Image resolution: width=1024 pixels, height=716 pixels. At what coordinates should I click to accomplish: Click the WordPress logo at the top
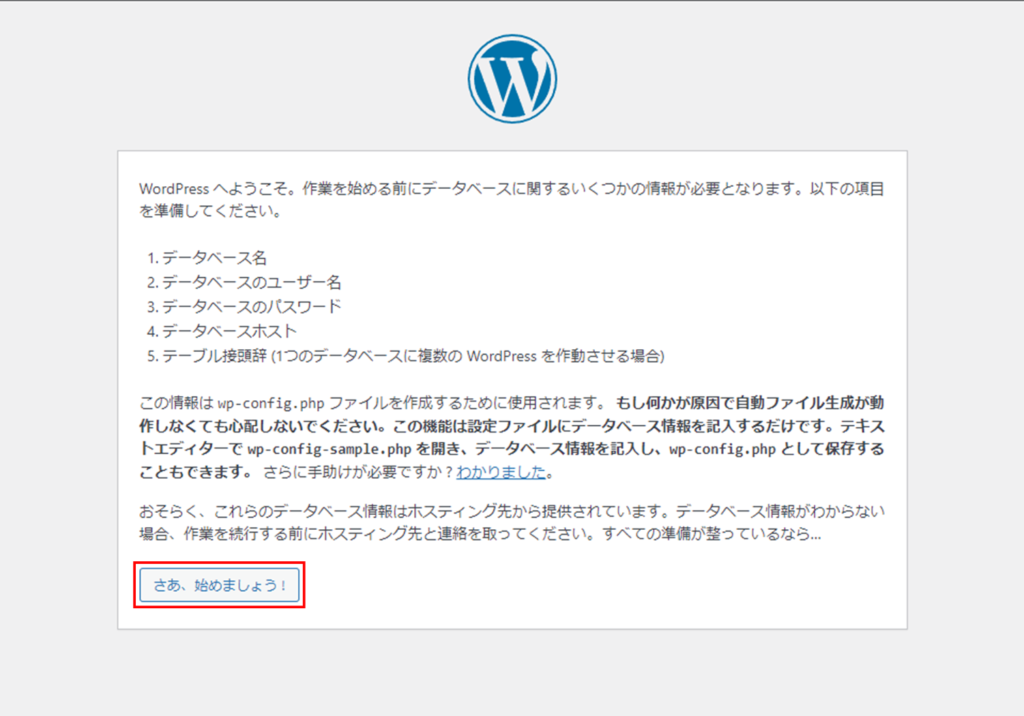point(512,79)
